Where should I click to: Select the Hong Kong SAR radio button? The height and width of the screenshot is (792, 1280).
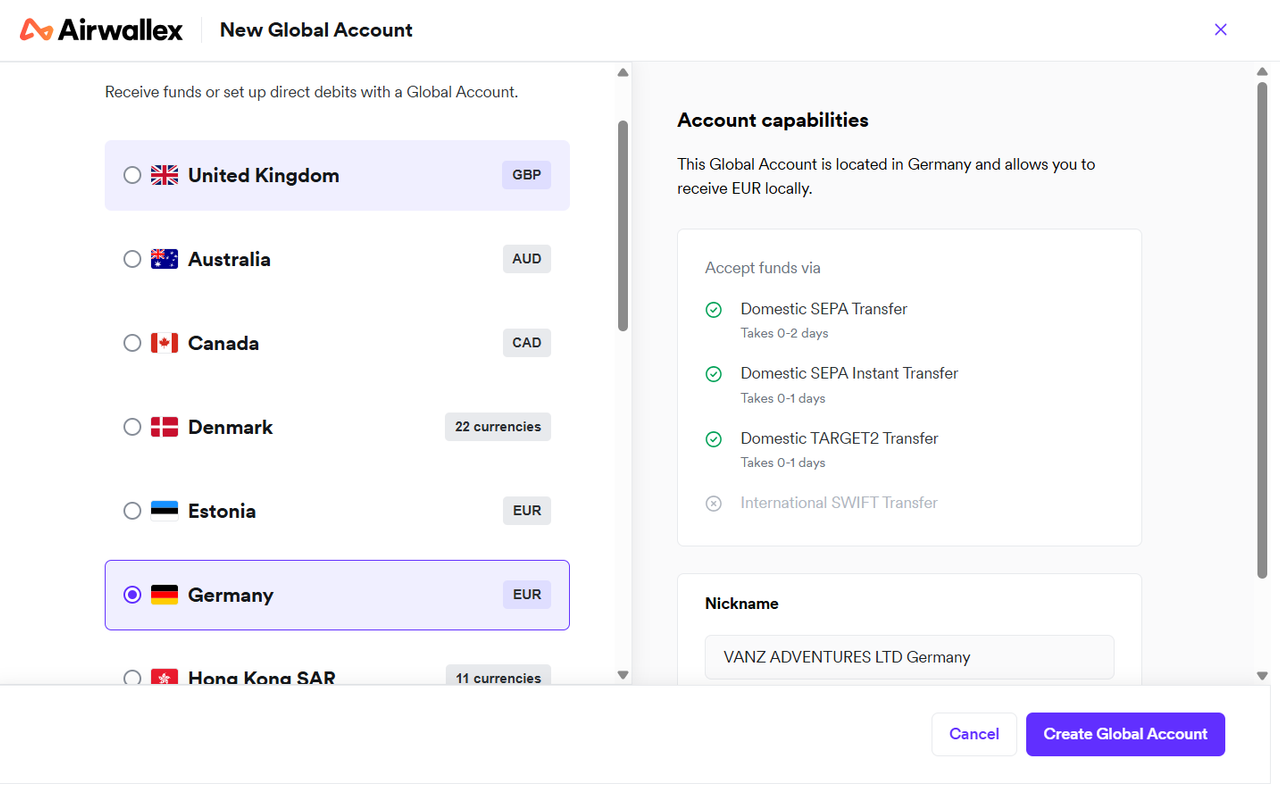(132, 678)
